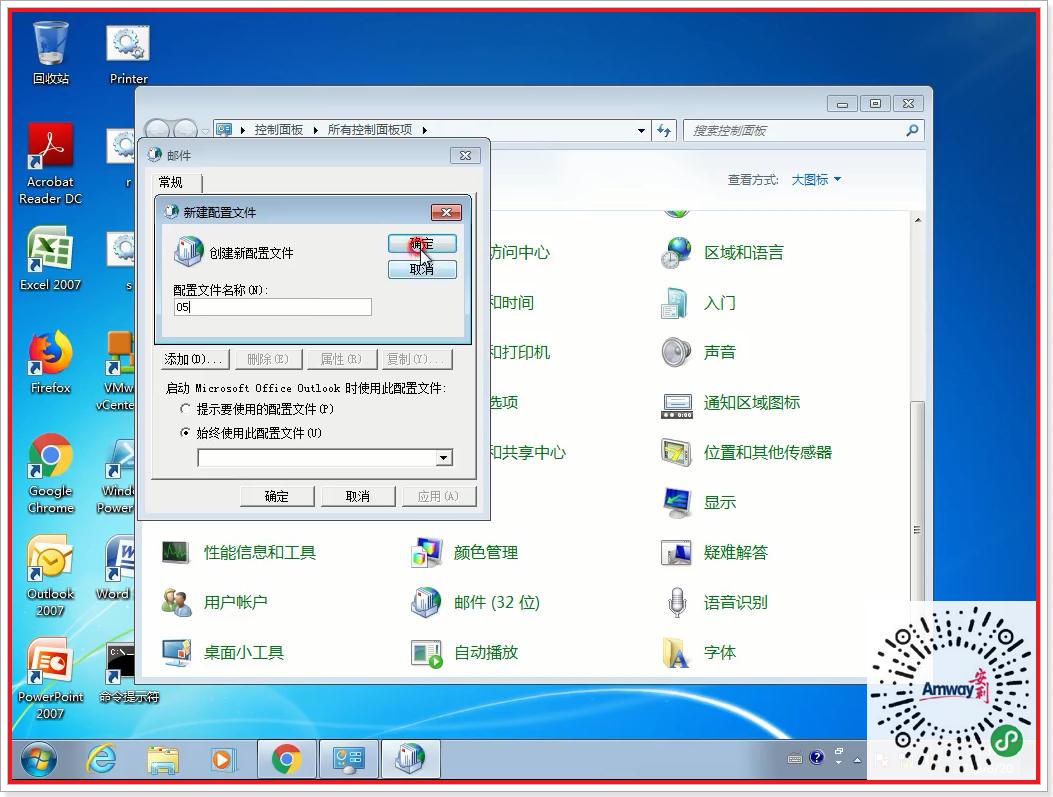1053x797 pixels.
Task: Select 'prompt for a profile' (提示要使用的配置文件) radio
Action: coord(186,409)
